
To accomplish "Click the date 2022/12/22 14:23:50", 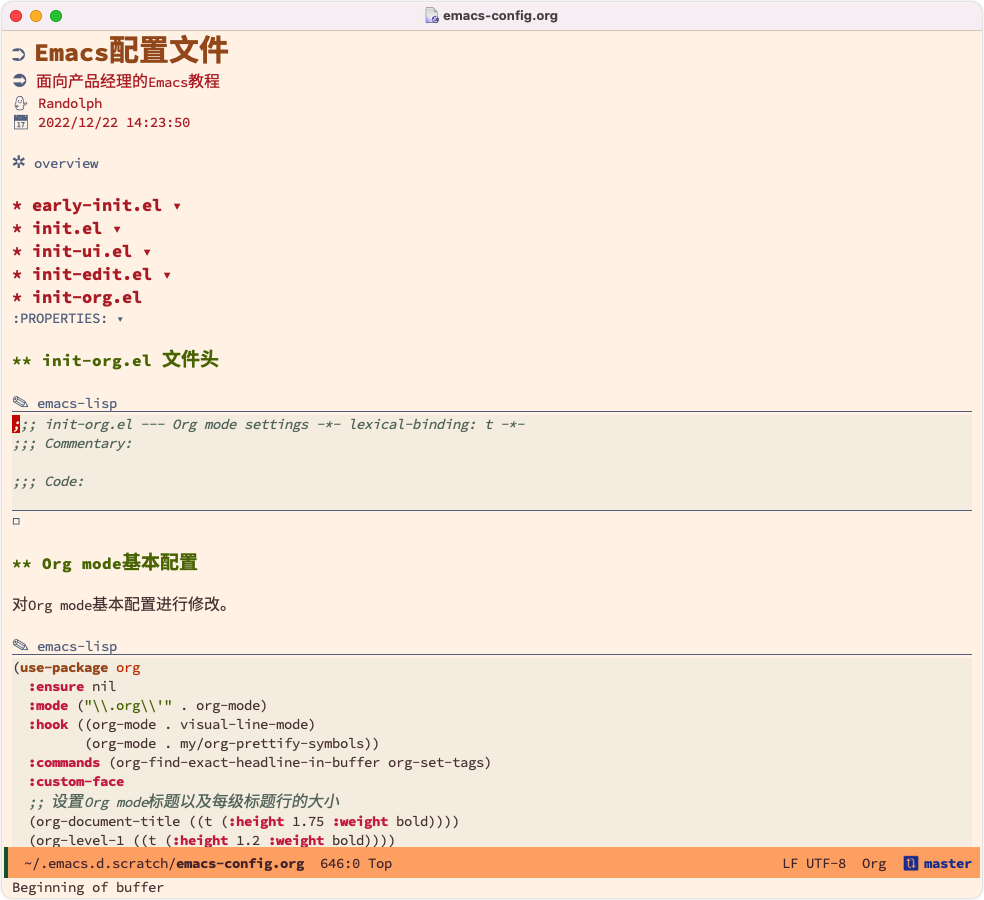I will click(x=114, y=122).
